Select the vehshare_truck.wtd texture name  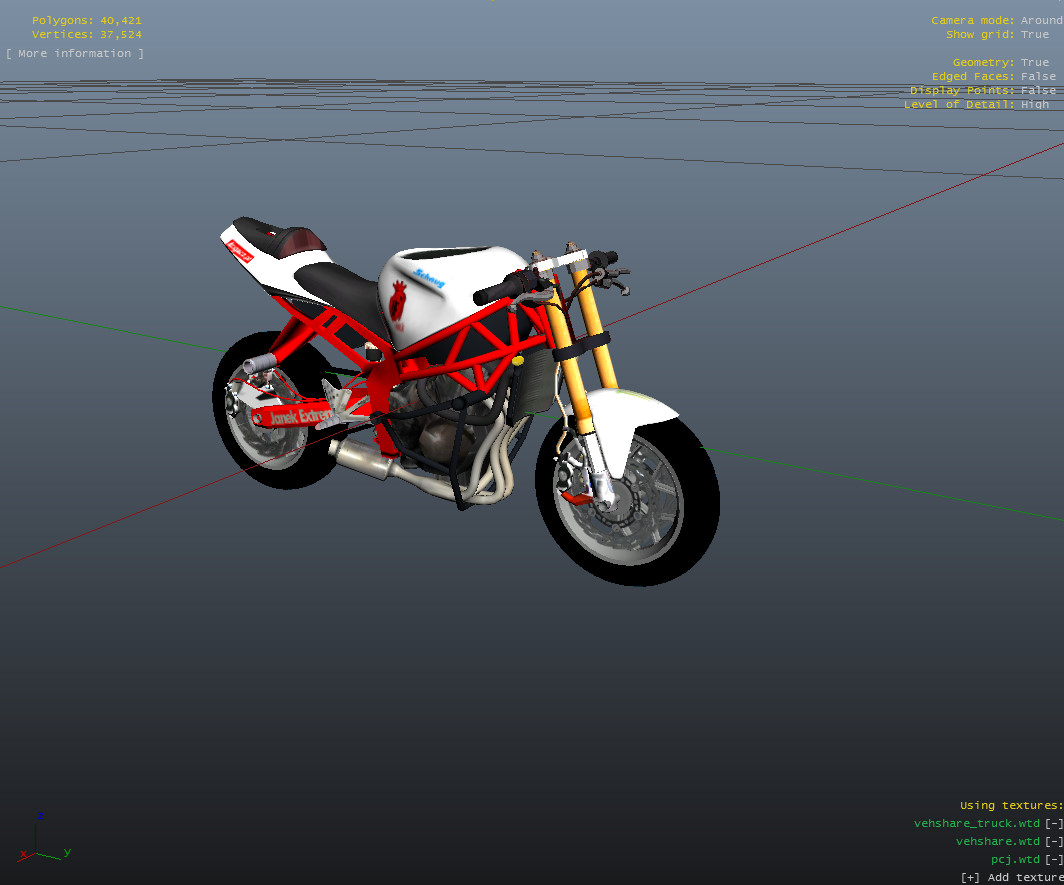click(976, 823)
